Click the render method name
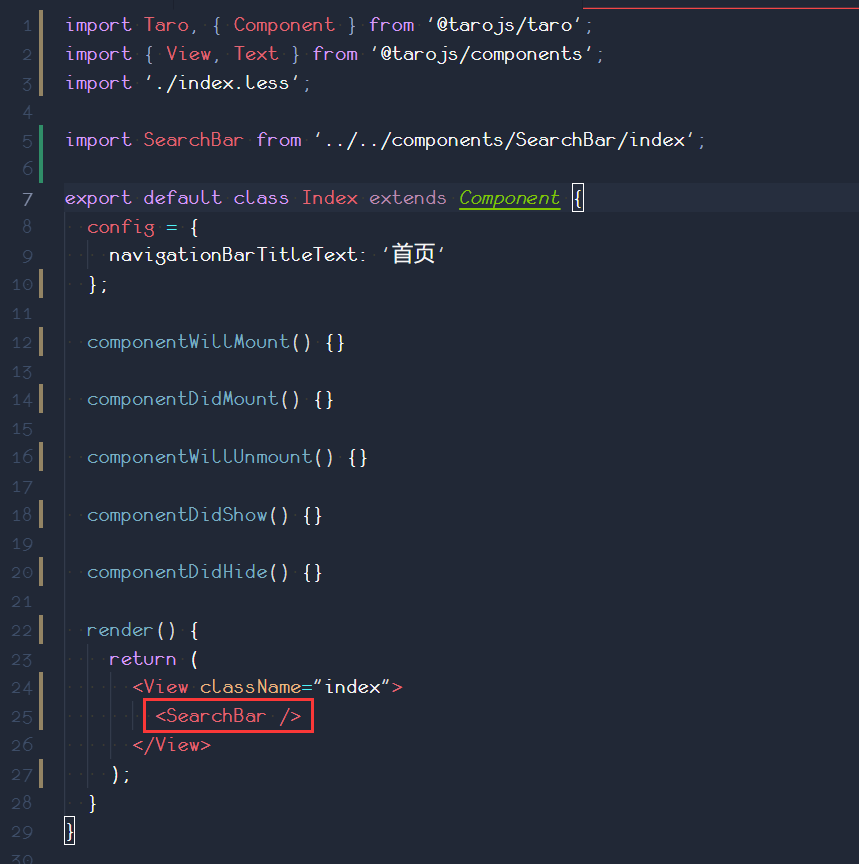The height and width of the screenshot is (864, 859). pos(120,630)
